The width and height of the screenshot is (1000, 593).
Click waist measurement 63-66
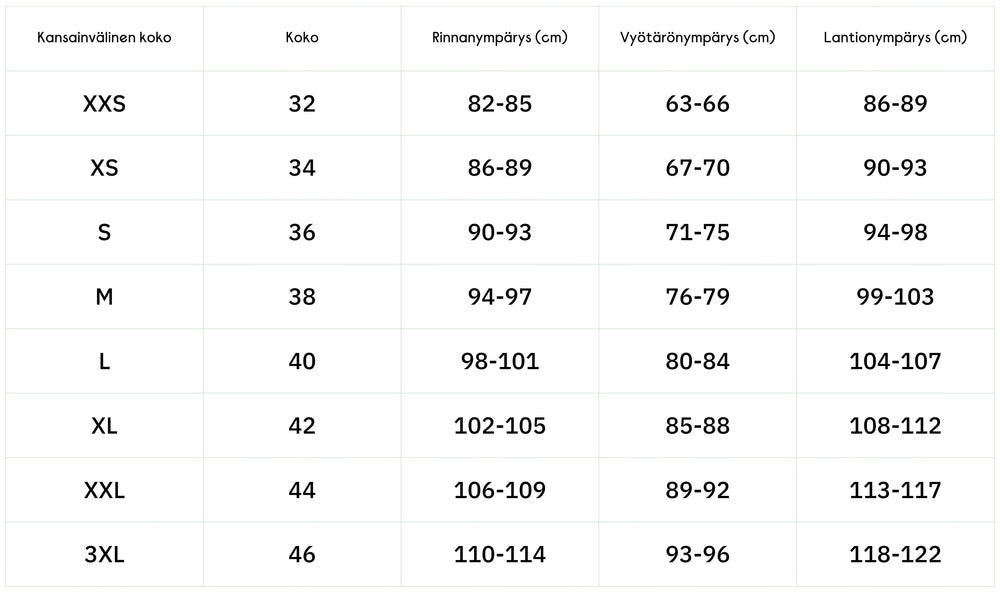click(698, 103)
